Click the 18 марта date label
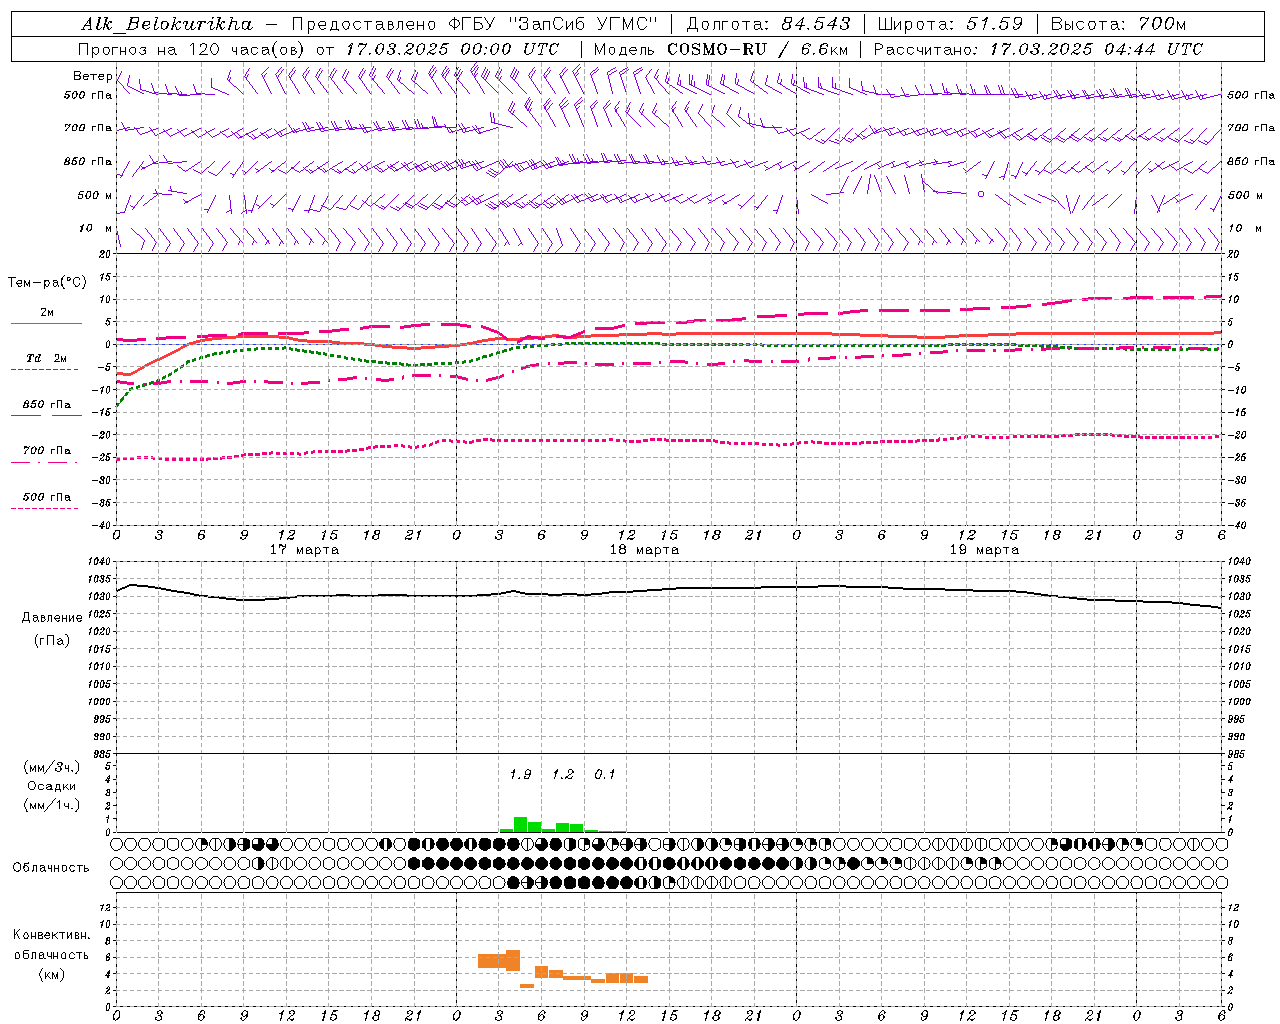Screen dimensions: 1280x1024 (644, 550)
